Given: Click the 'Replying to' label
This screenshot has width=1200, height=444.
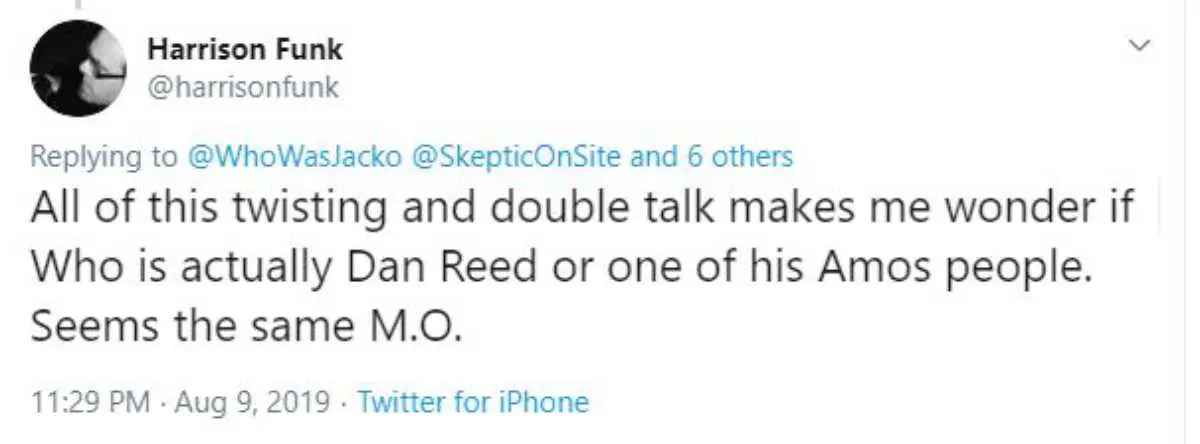Looking at the screenshot, I should point(102,156).
